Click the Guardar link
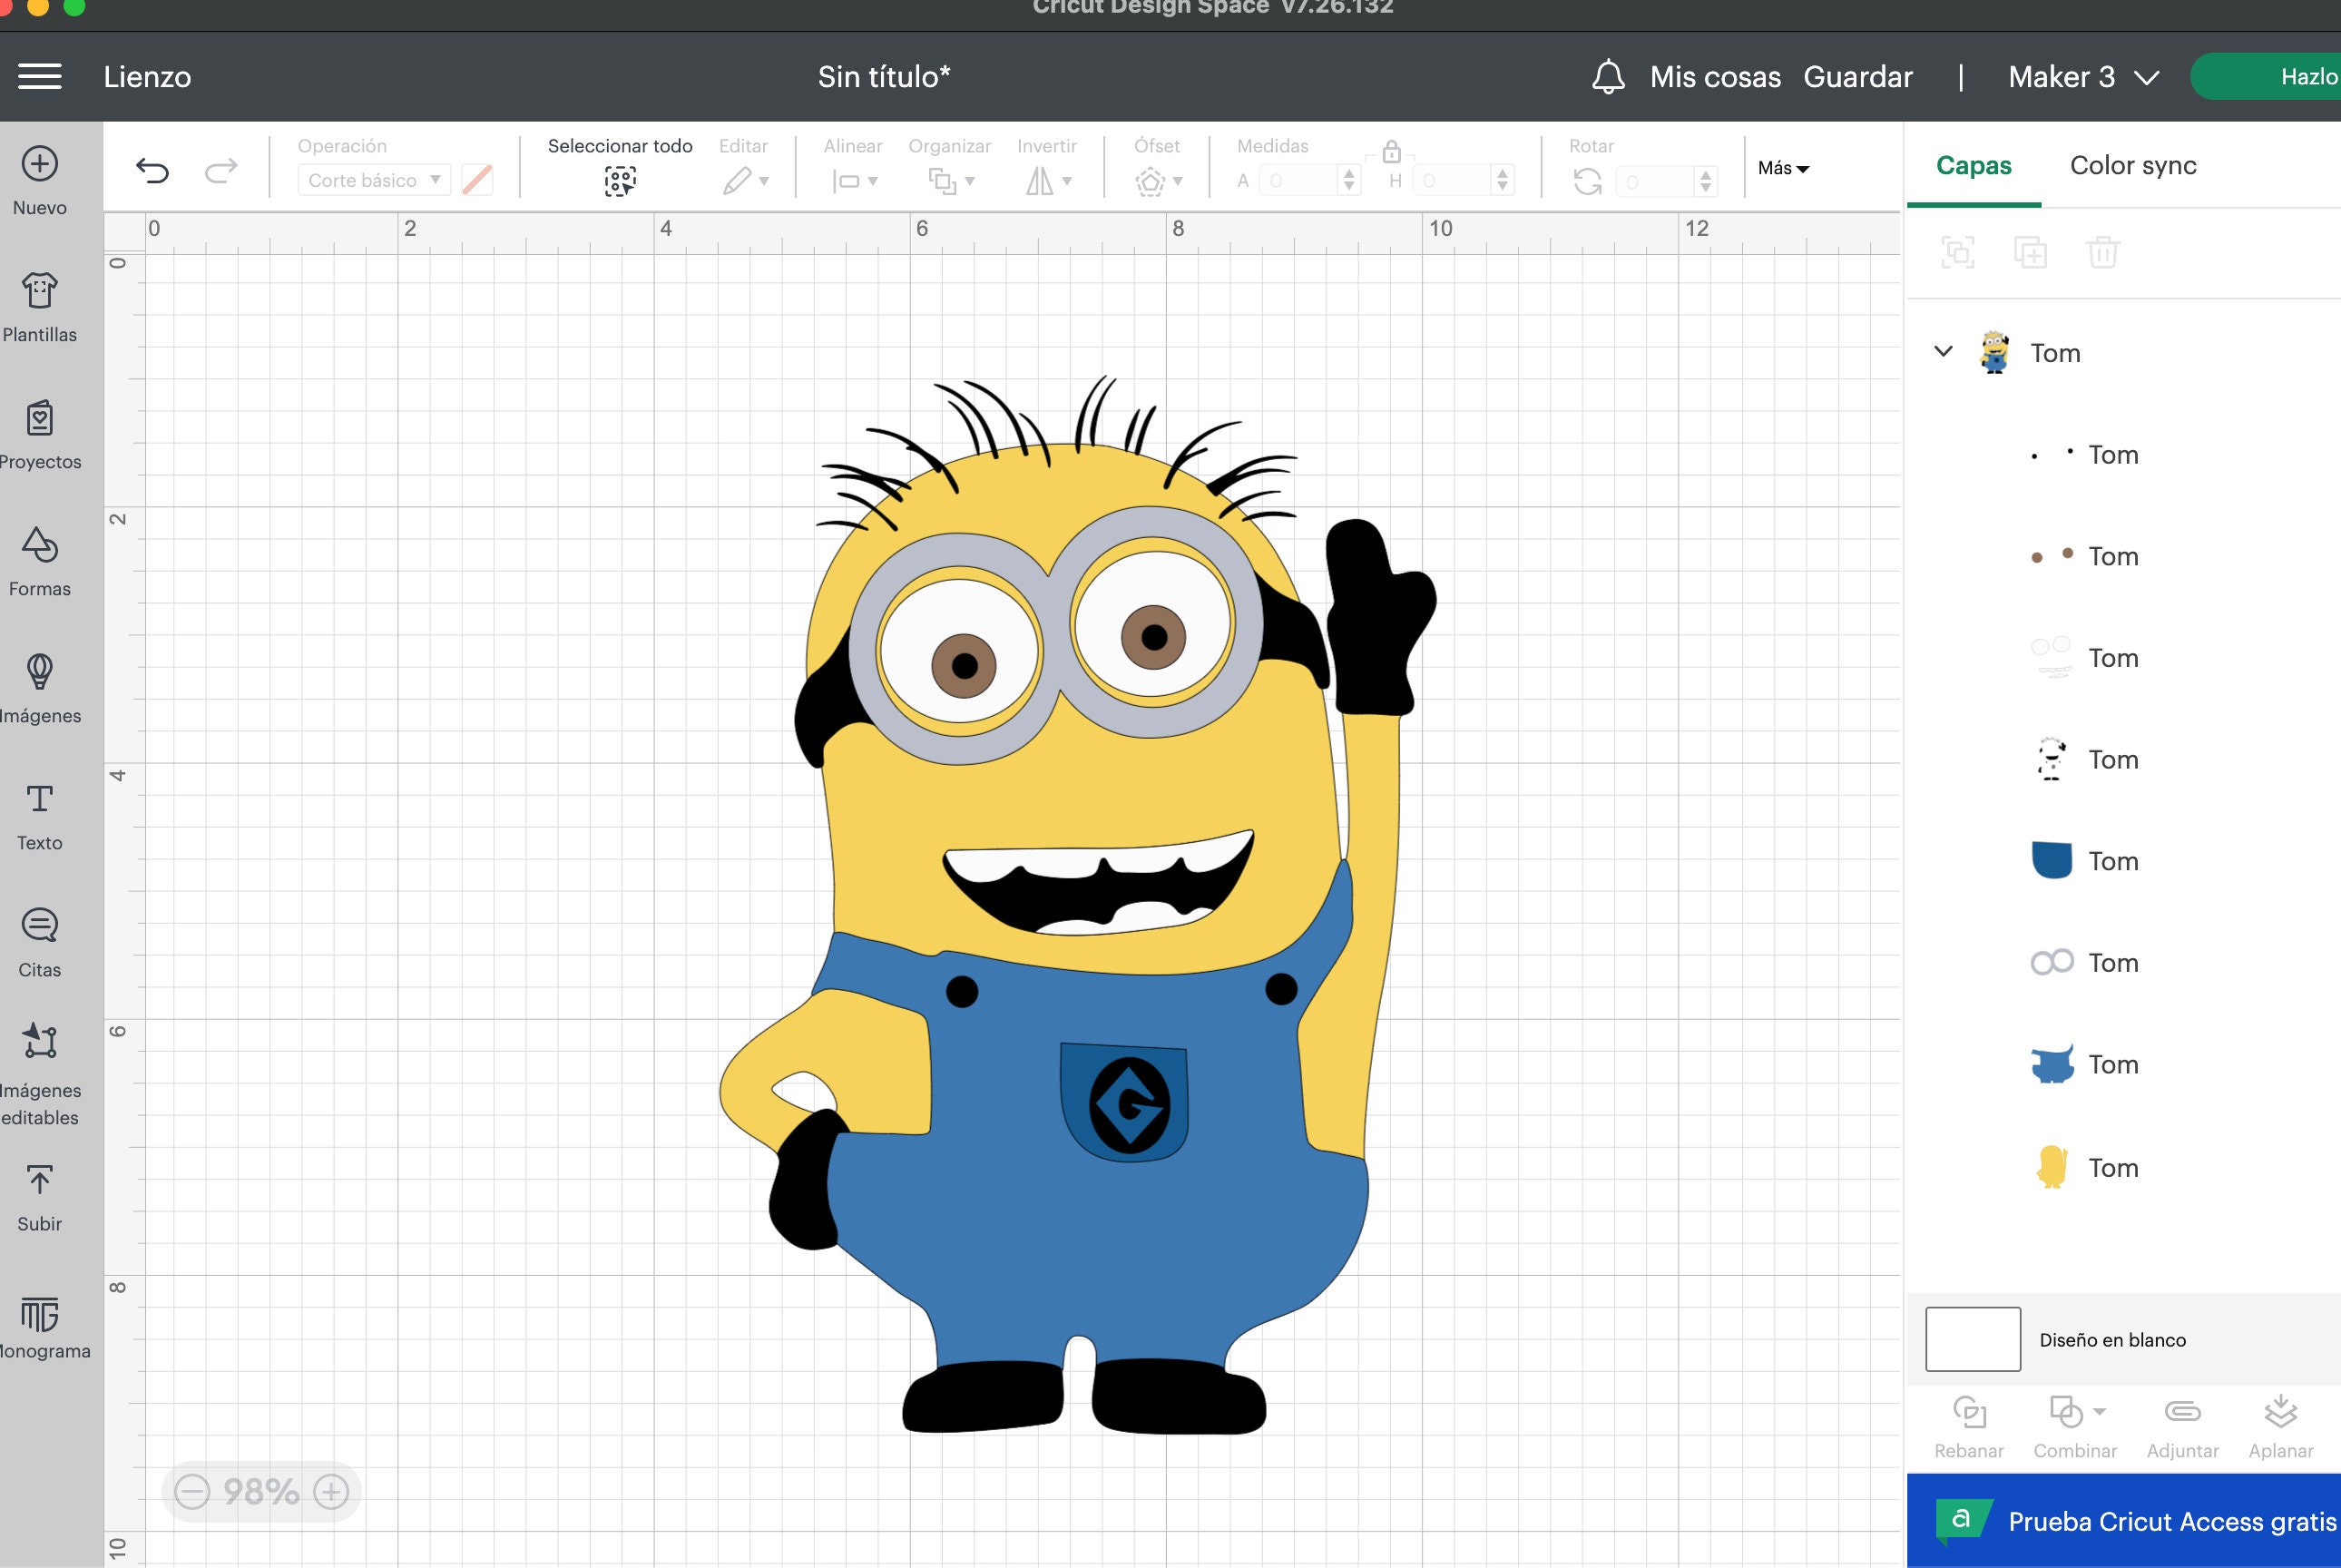Image resolution: width=2341 pixels, height=1568 pixels. (x=1858, y=77)
